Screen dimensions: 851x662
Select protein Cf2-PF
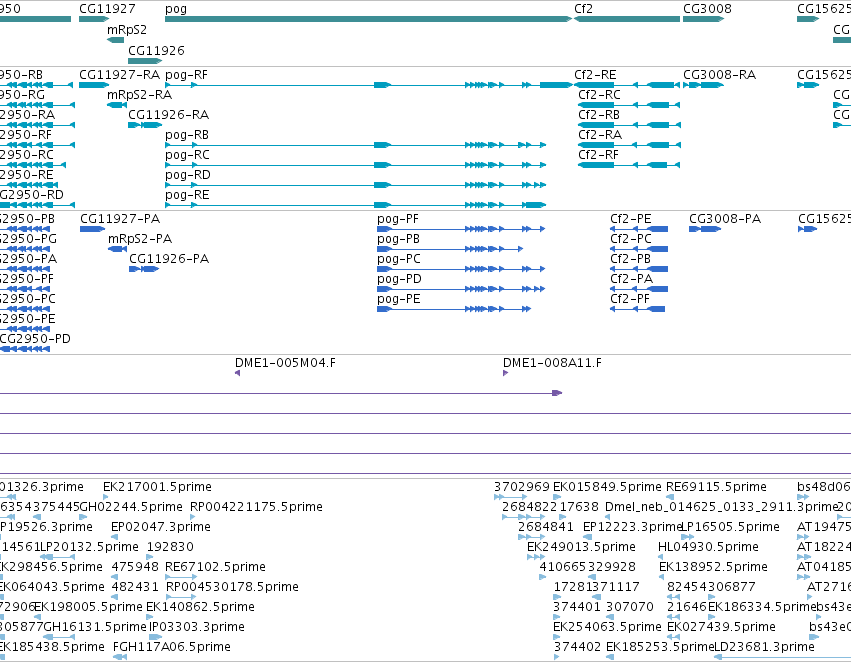(x=637, y=309)
